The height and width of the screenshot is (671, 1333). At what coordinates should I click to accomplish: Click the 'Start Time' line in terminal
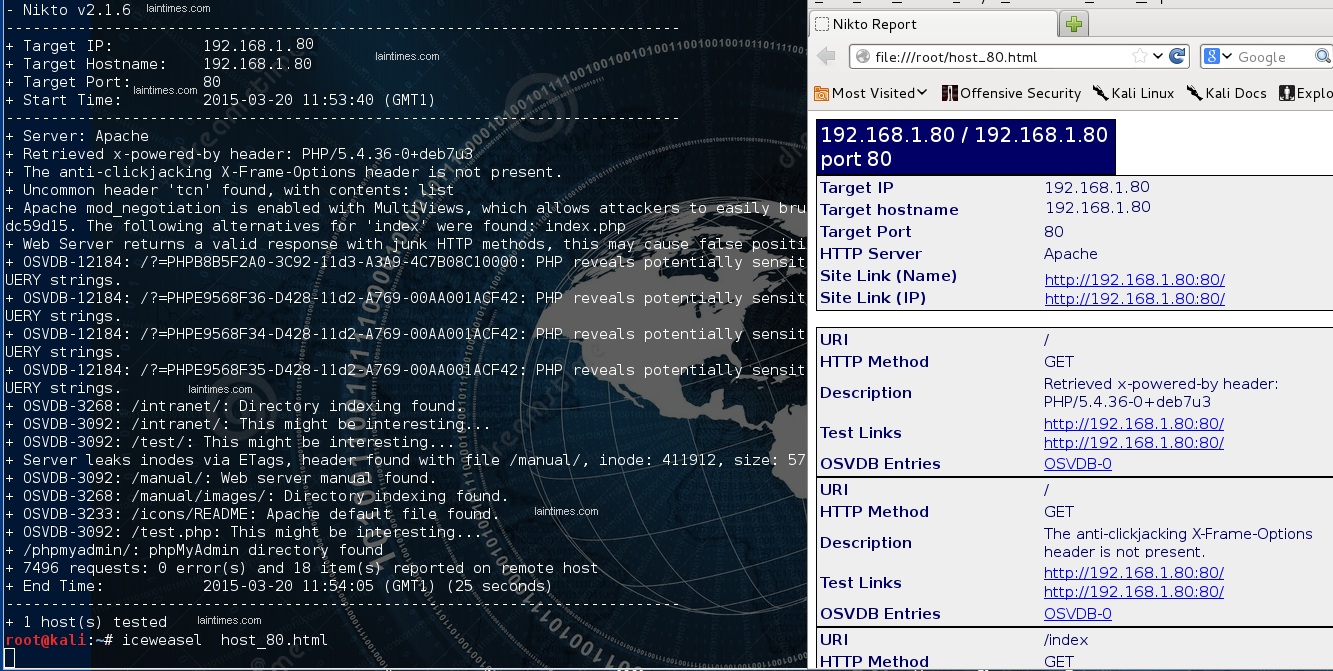point(220,100)
